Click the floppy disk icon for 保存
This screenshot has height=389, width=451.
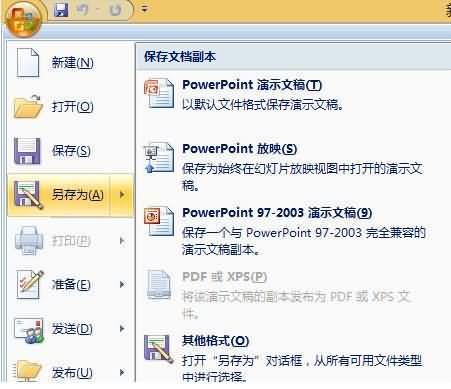click(x=27, y=151)
